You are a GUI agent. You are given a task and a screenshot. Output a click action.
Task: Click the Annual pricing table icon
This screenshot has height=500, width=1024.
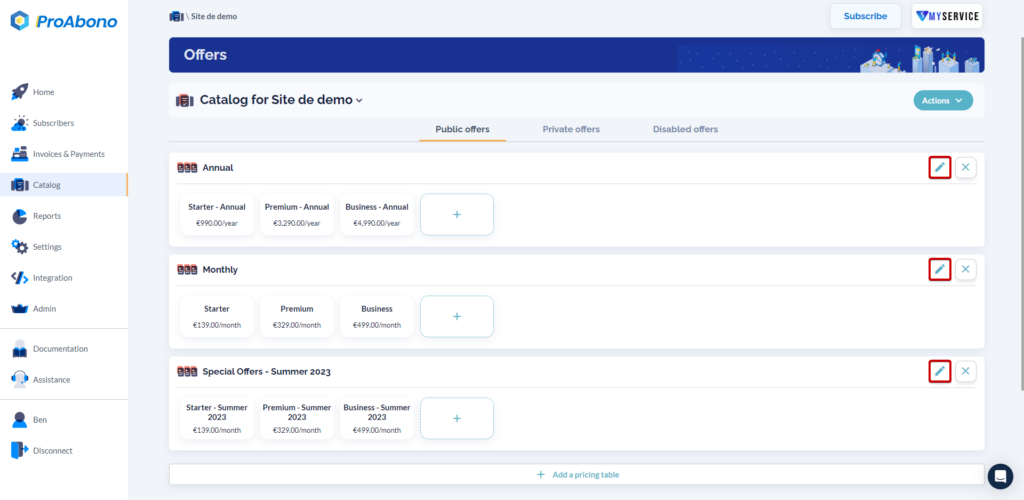point(187,168)
